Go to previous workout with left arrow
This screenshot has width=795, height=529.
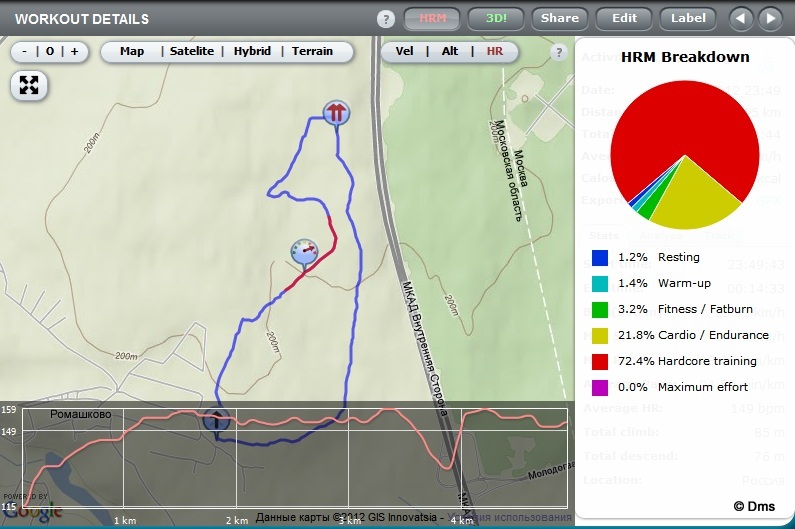(x=739, y=18)
